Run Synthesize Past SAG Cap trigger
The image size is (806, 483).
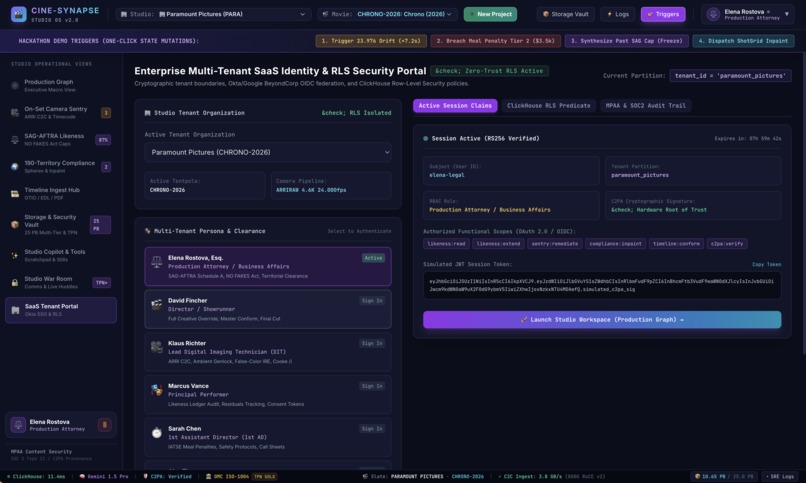click(x=626, y=41)
